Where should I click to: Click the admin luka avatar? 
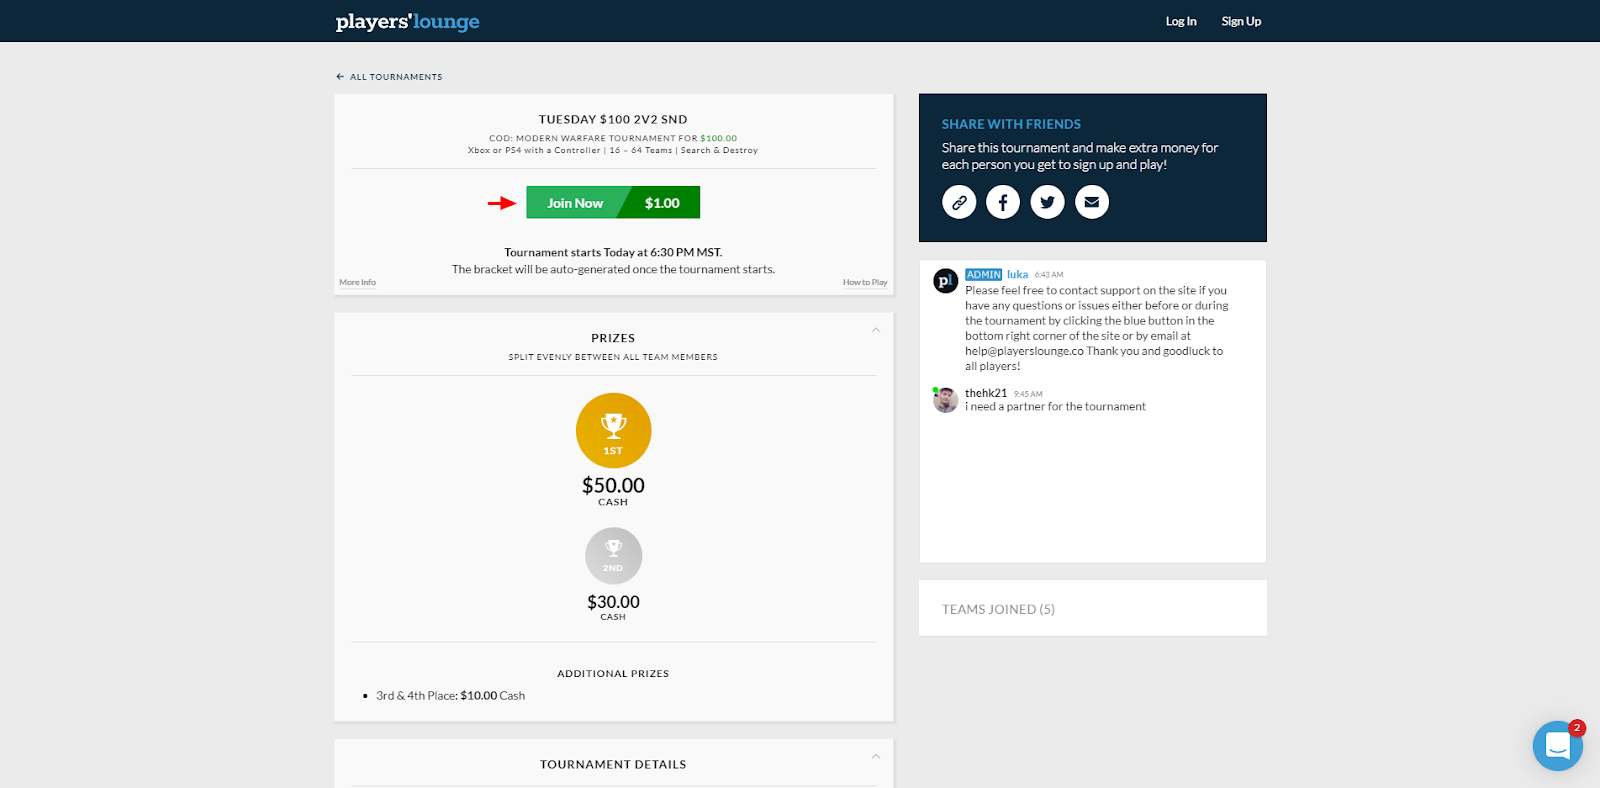(x=945, y=281)
